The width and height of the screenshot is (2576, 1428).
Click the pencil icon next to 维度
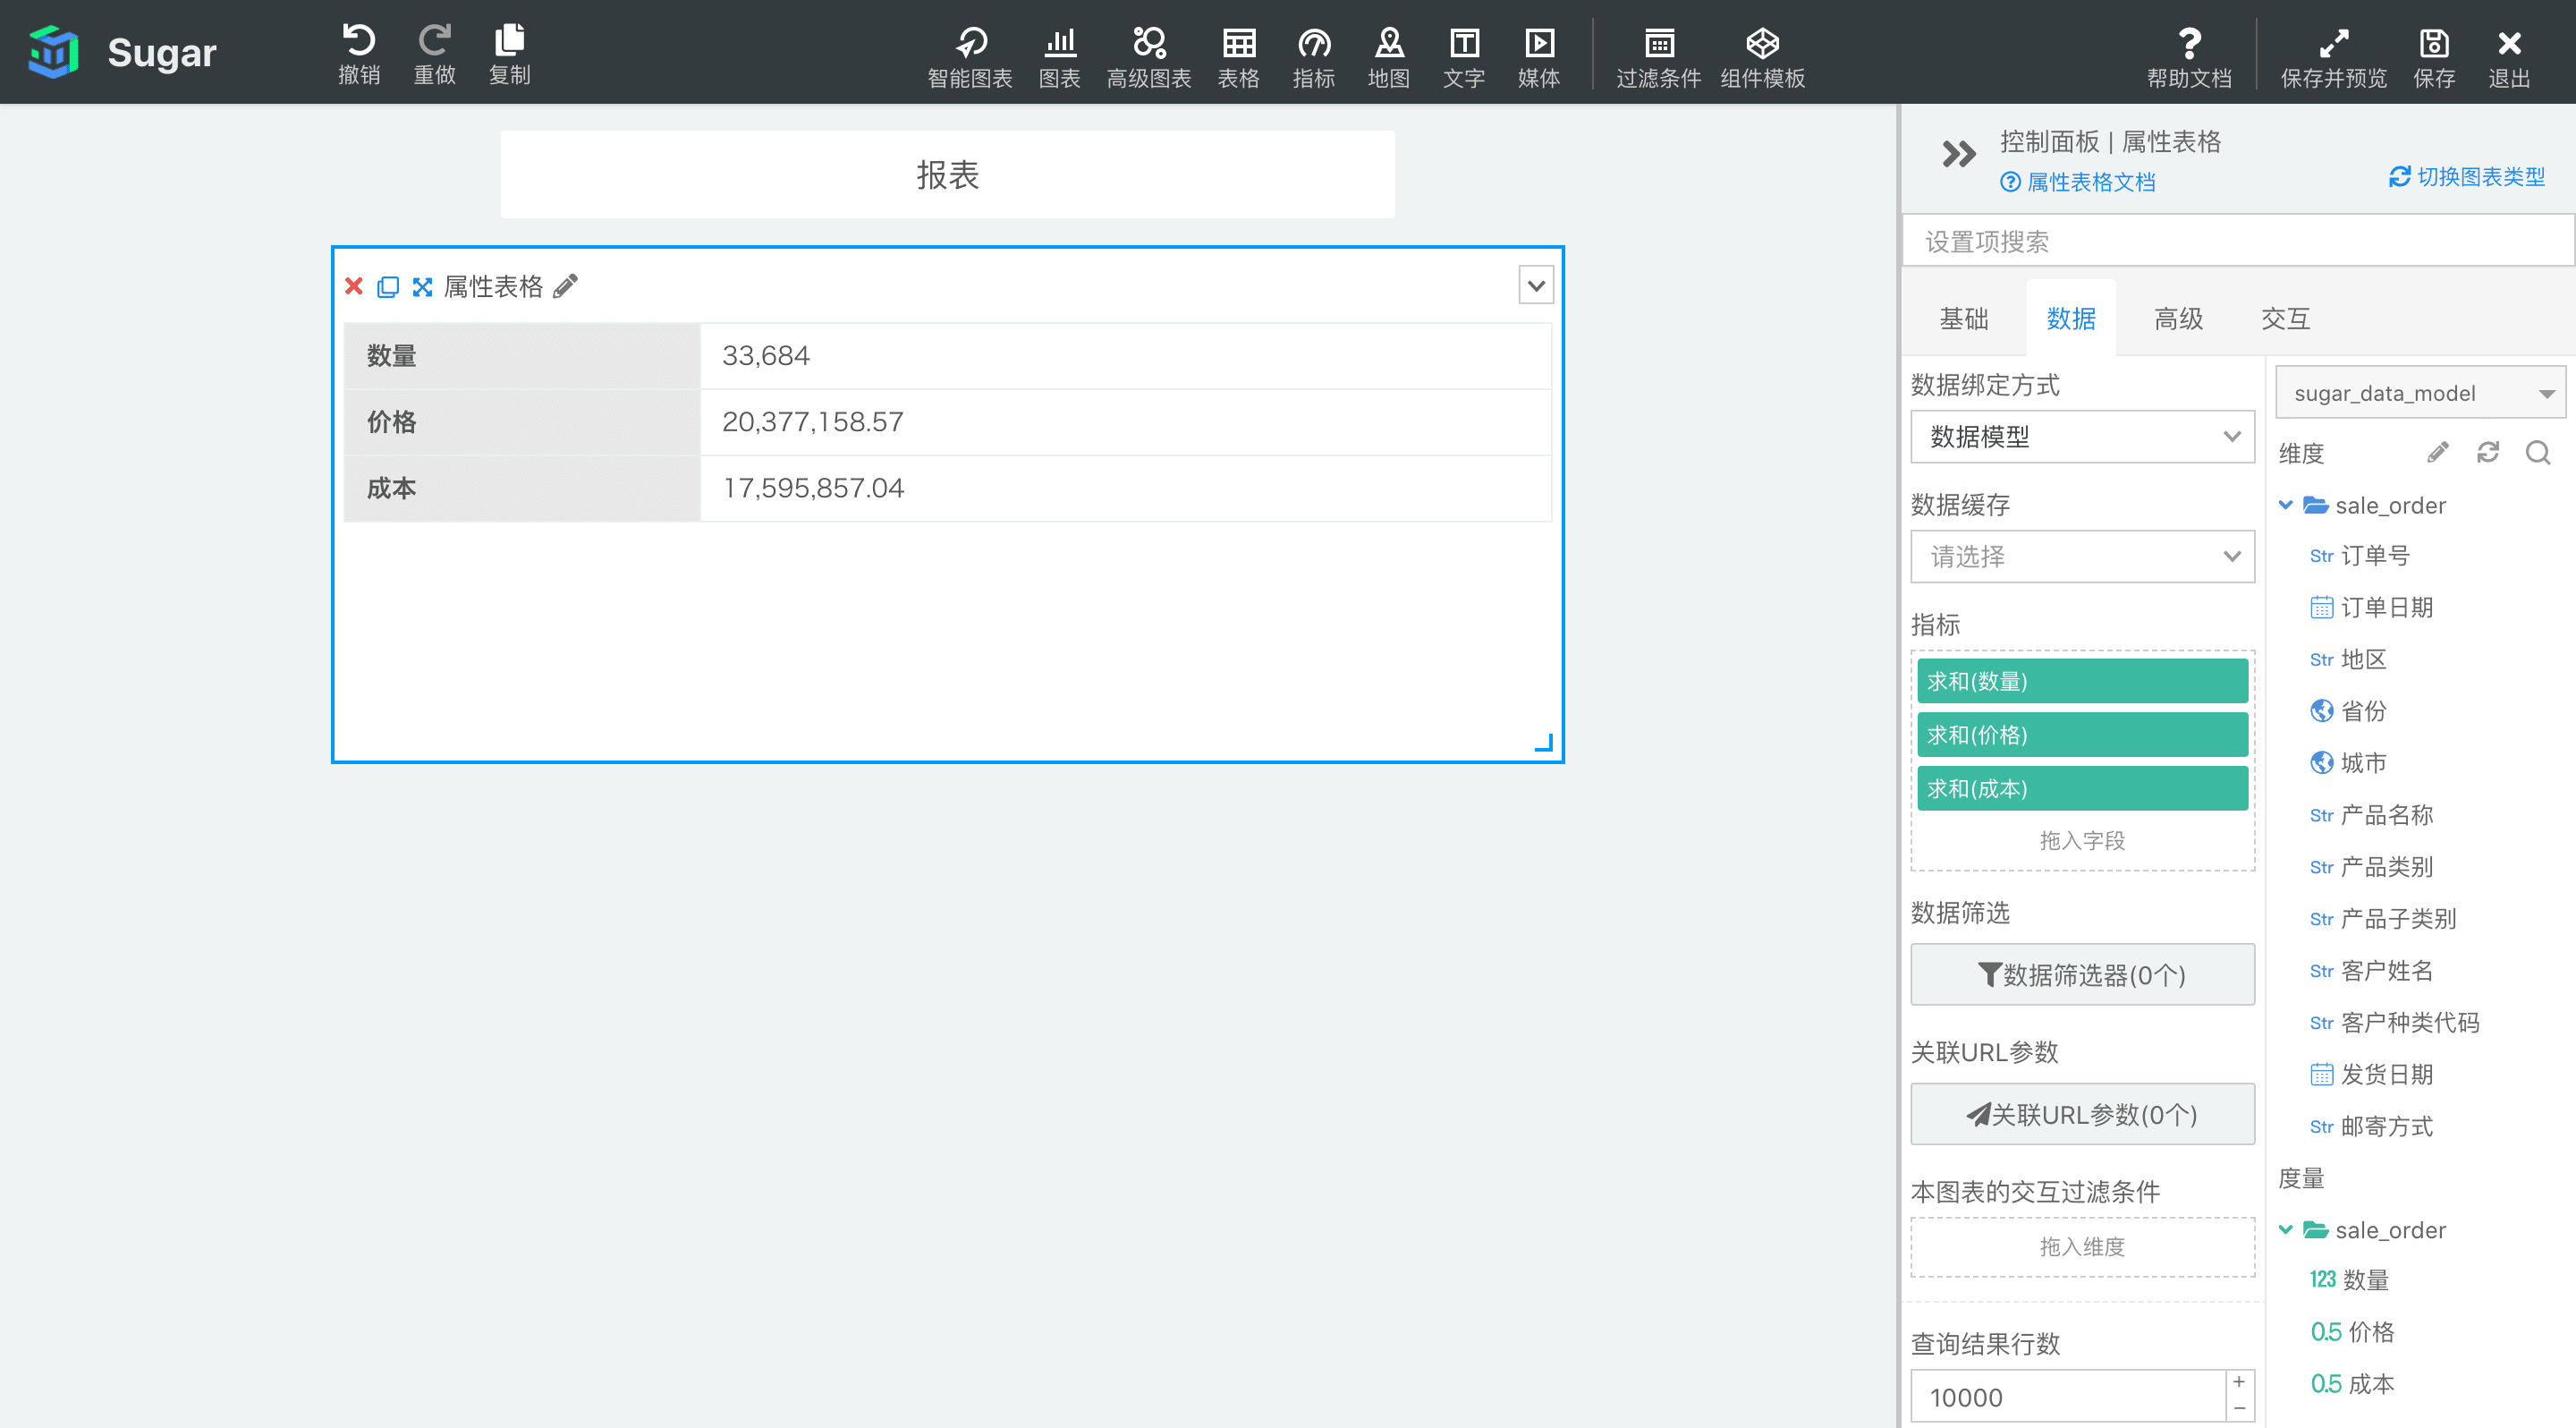[2438, 453]
